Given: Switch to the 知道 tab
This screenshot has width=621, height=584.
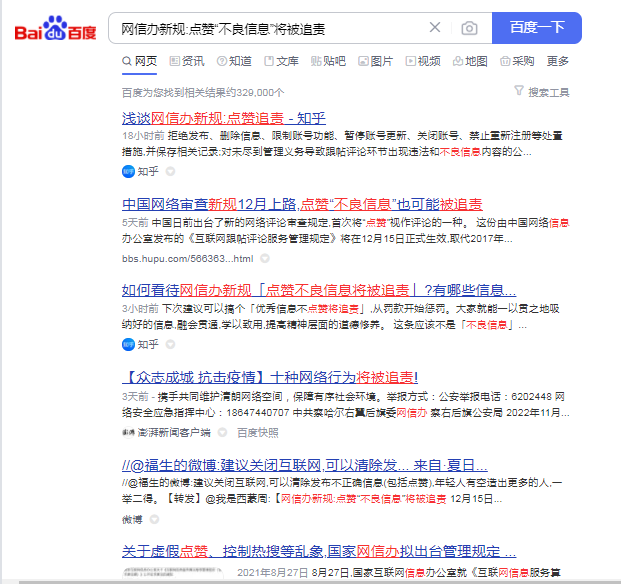Looking at the screenshot, I should point(234,61).
